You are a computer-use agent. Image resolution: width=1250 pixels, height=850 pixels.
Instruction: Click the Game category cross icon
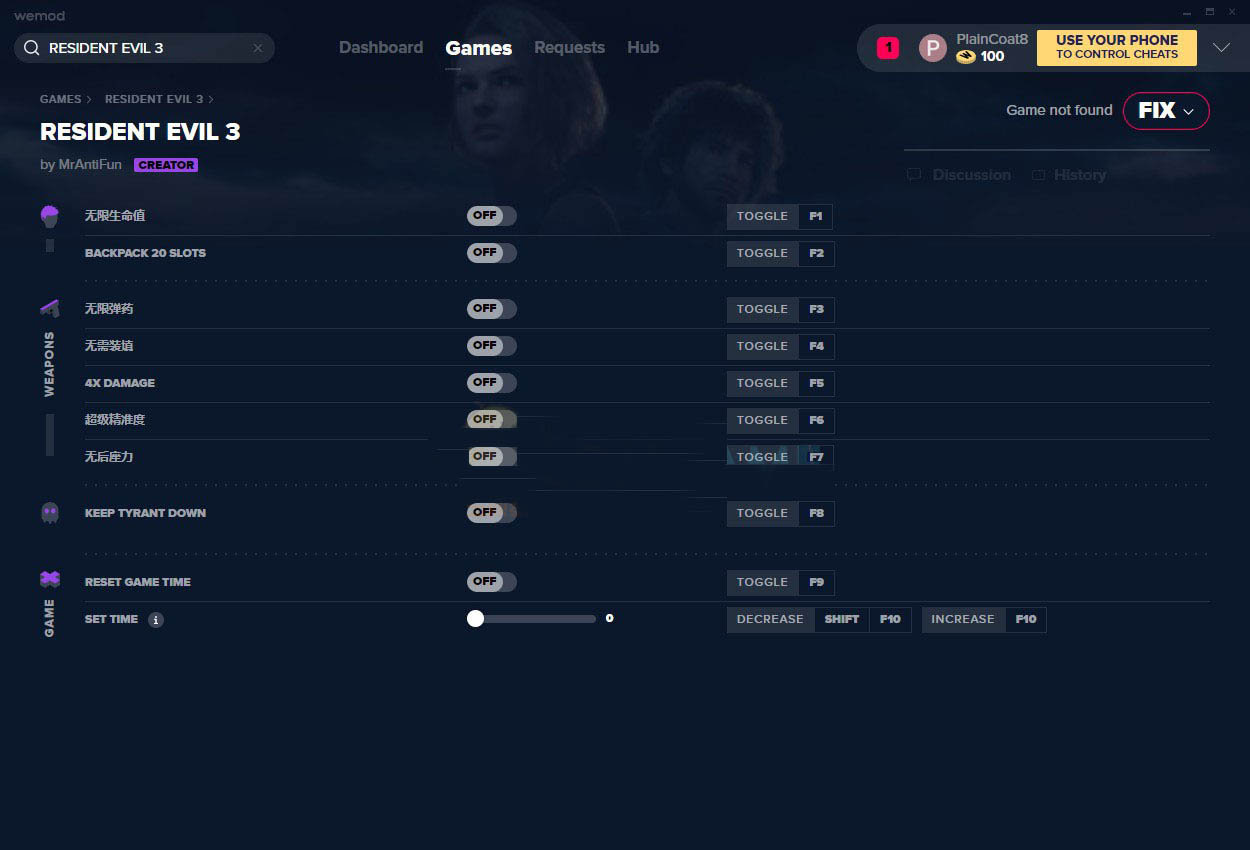(49, 579)
